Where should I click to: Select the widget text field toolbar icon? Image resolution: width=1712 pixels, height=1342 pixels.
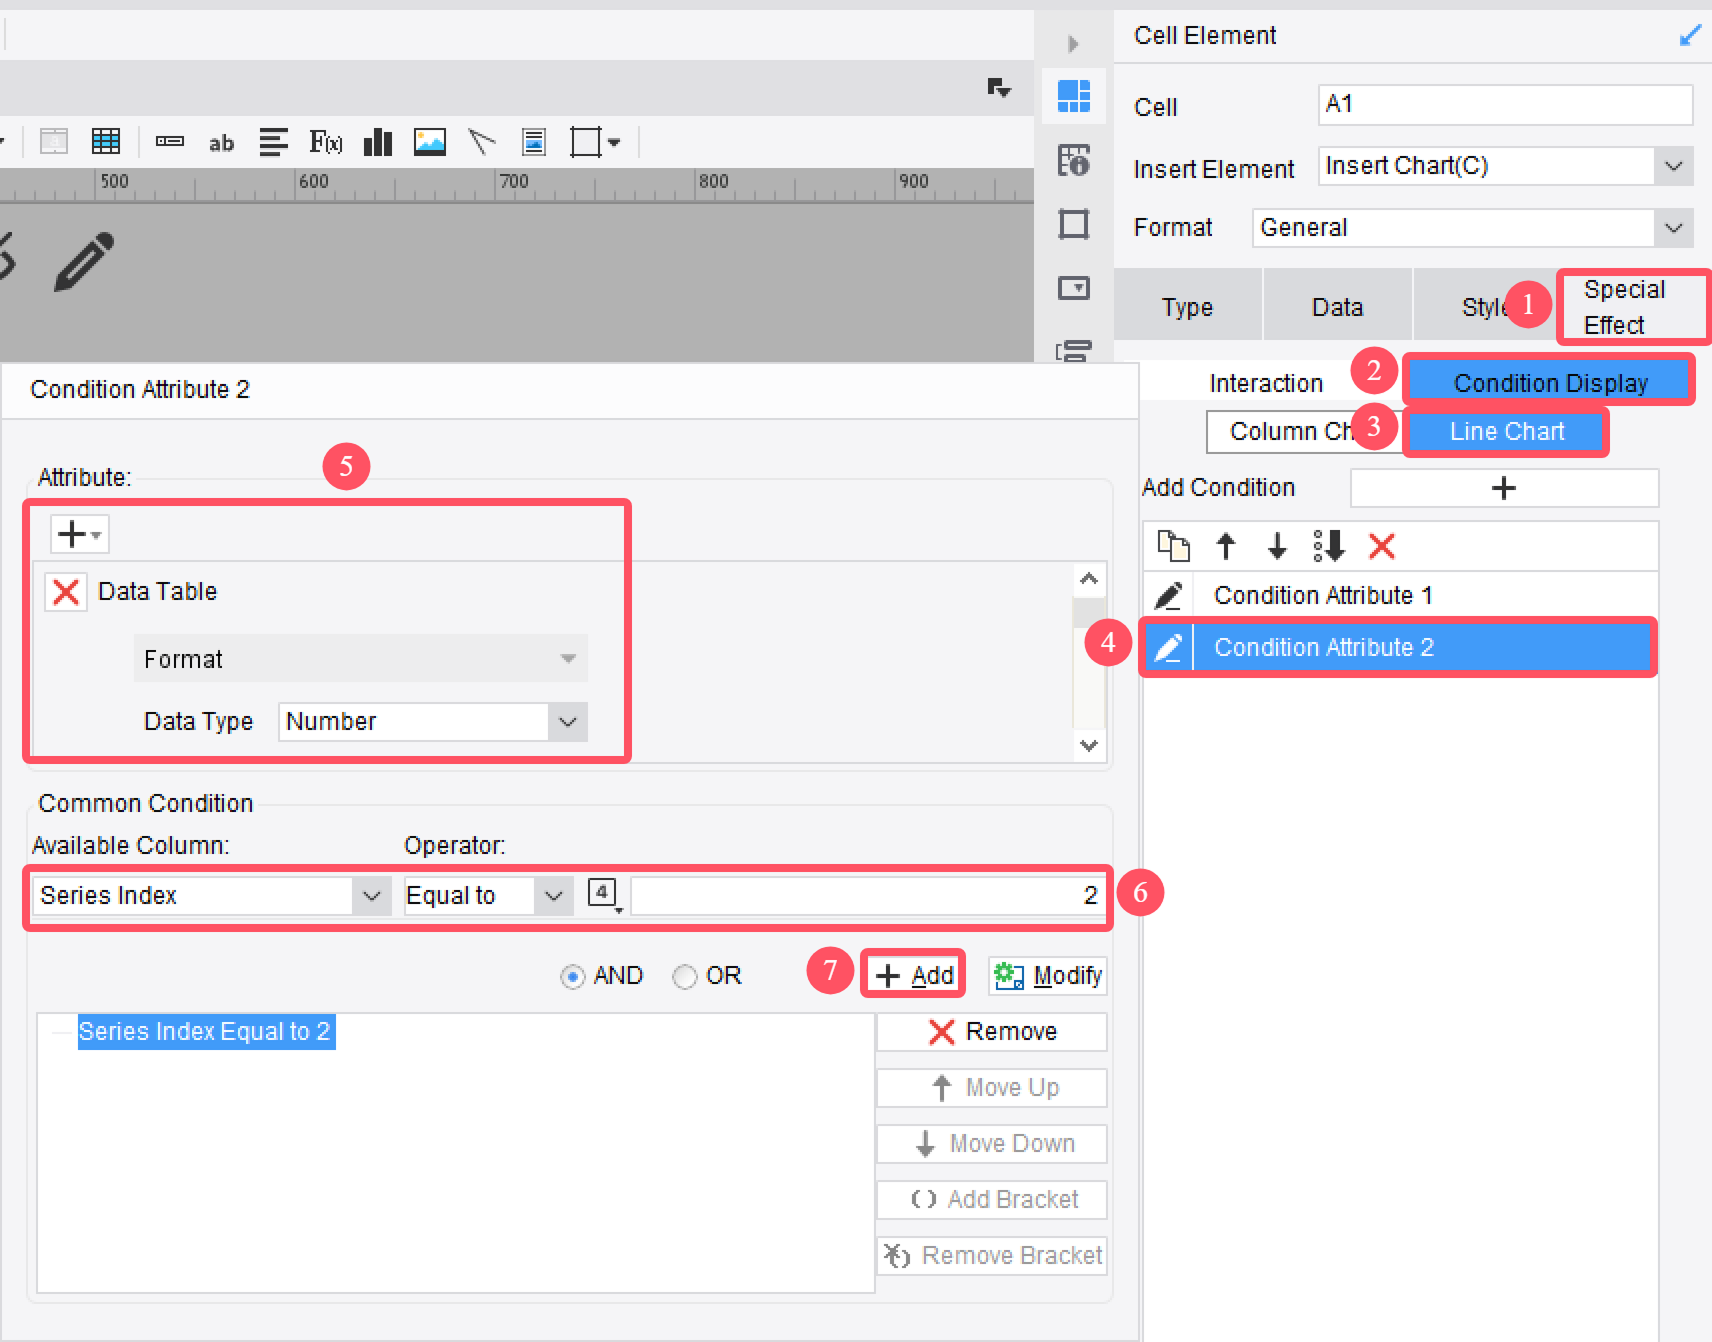170,142
